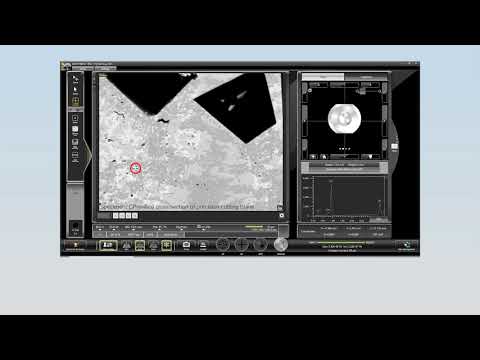The height and width of the screenshot is (360, 480).
Task: Select the highlighted crosshair point-analysis tool
Action: (75, 101)
